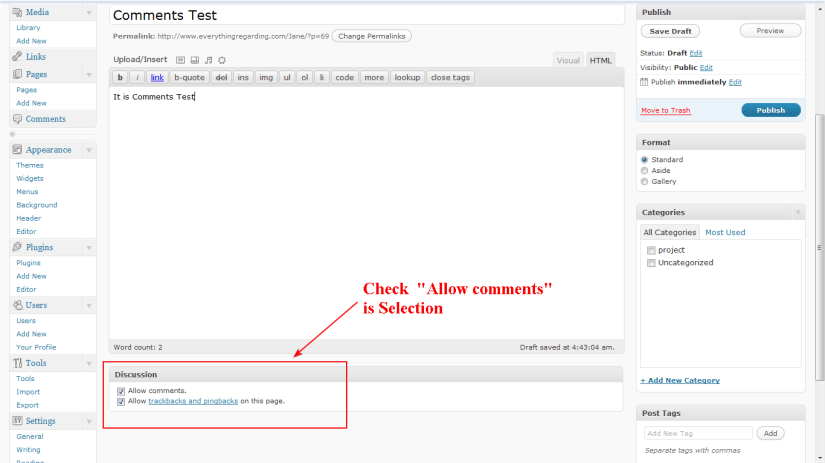825x463 pixels.
Task: Click the close tags button
Action: (450, 77)
